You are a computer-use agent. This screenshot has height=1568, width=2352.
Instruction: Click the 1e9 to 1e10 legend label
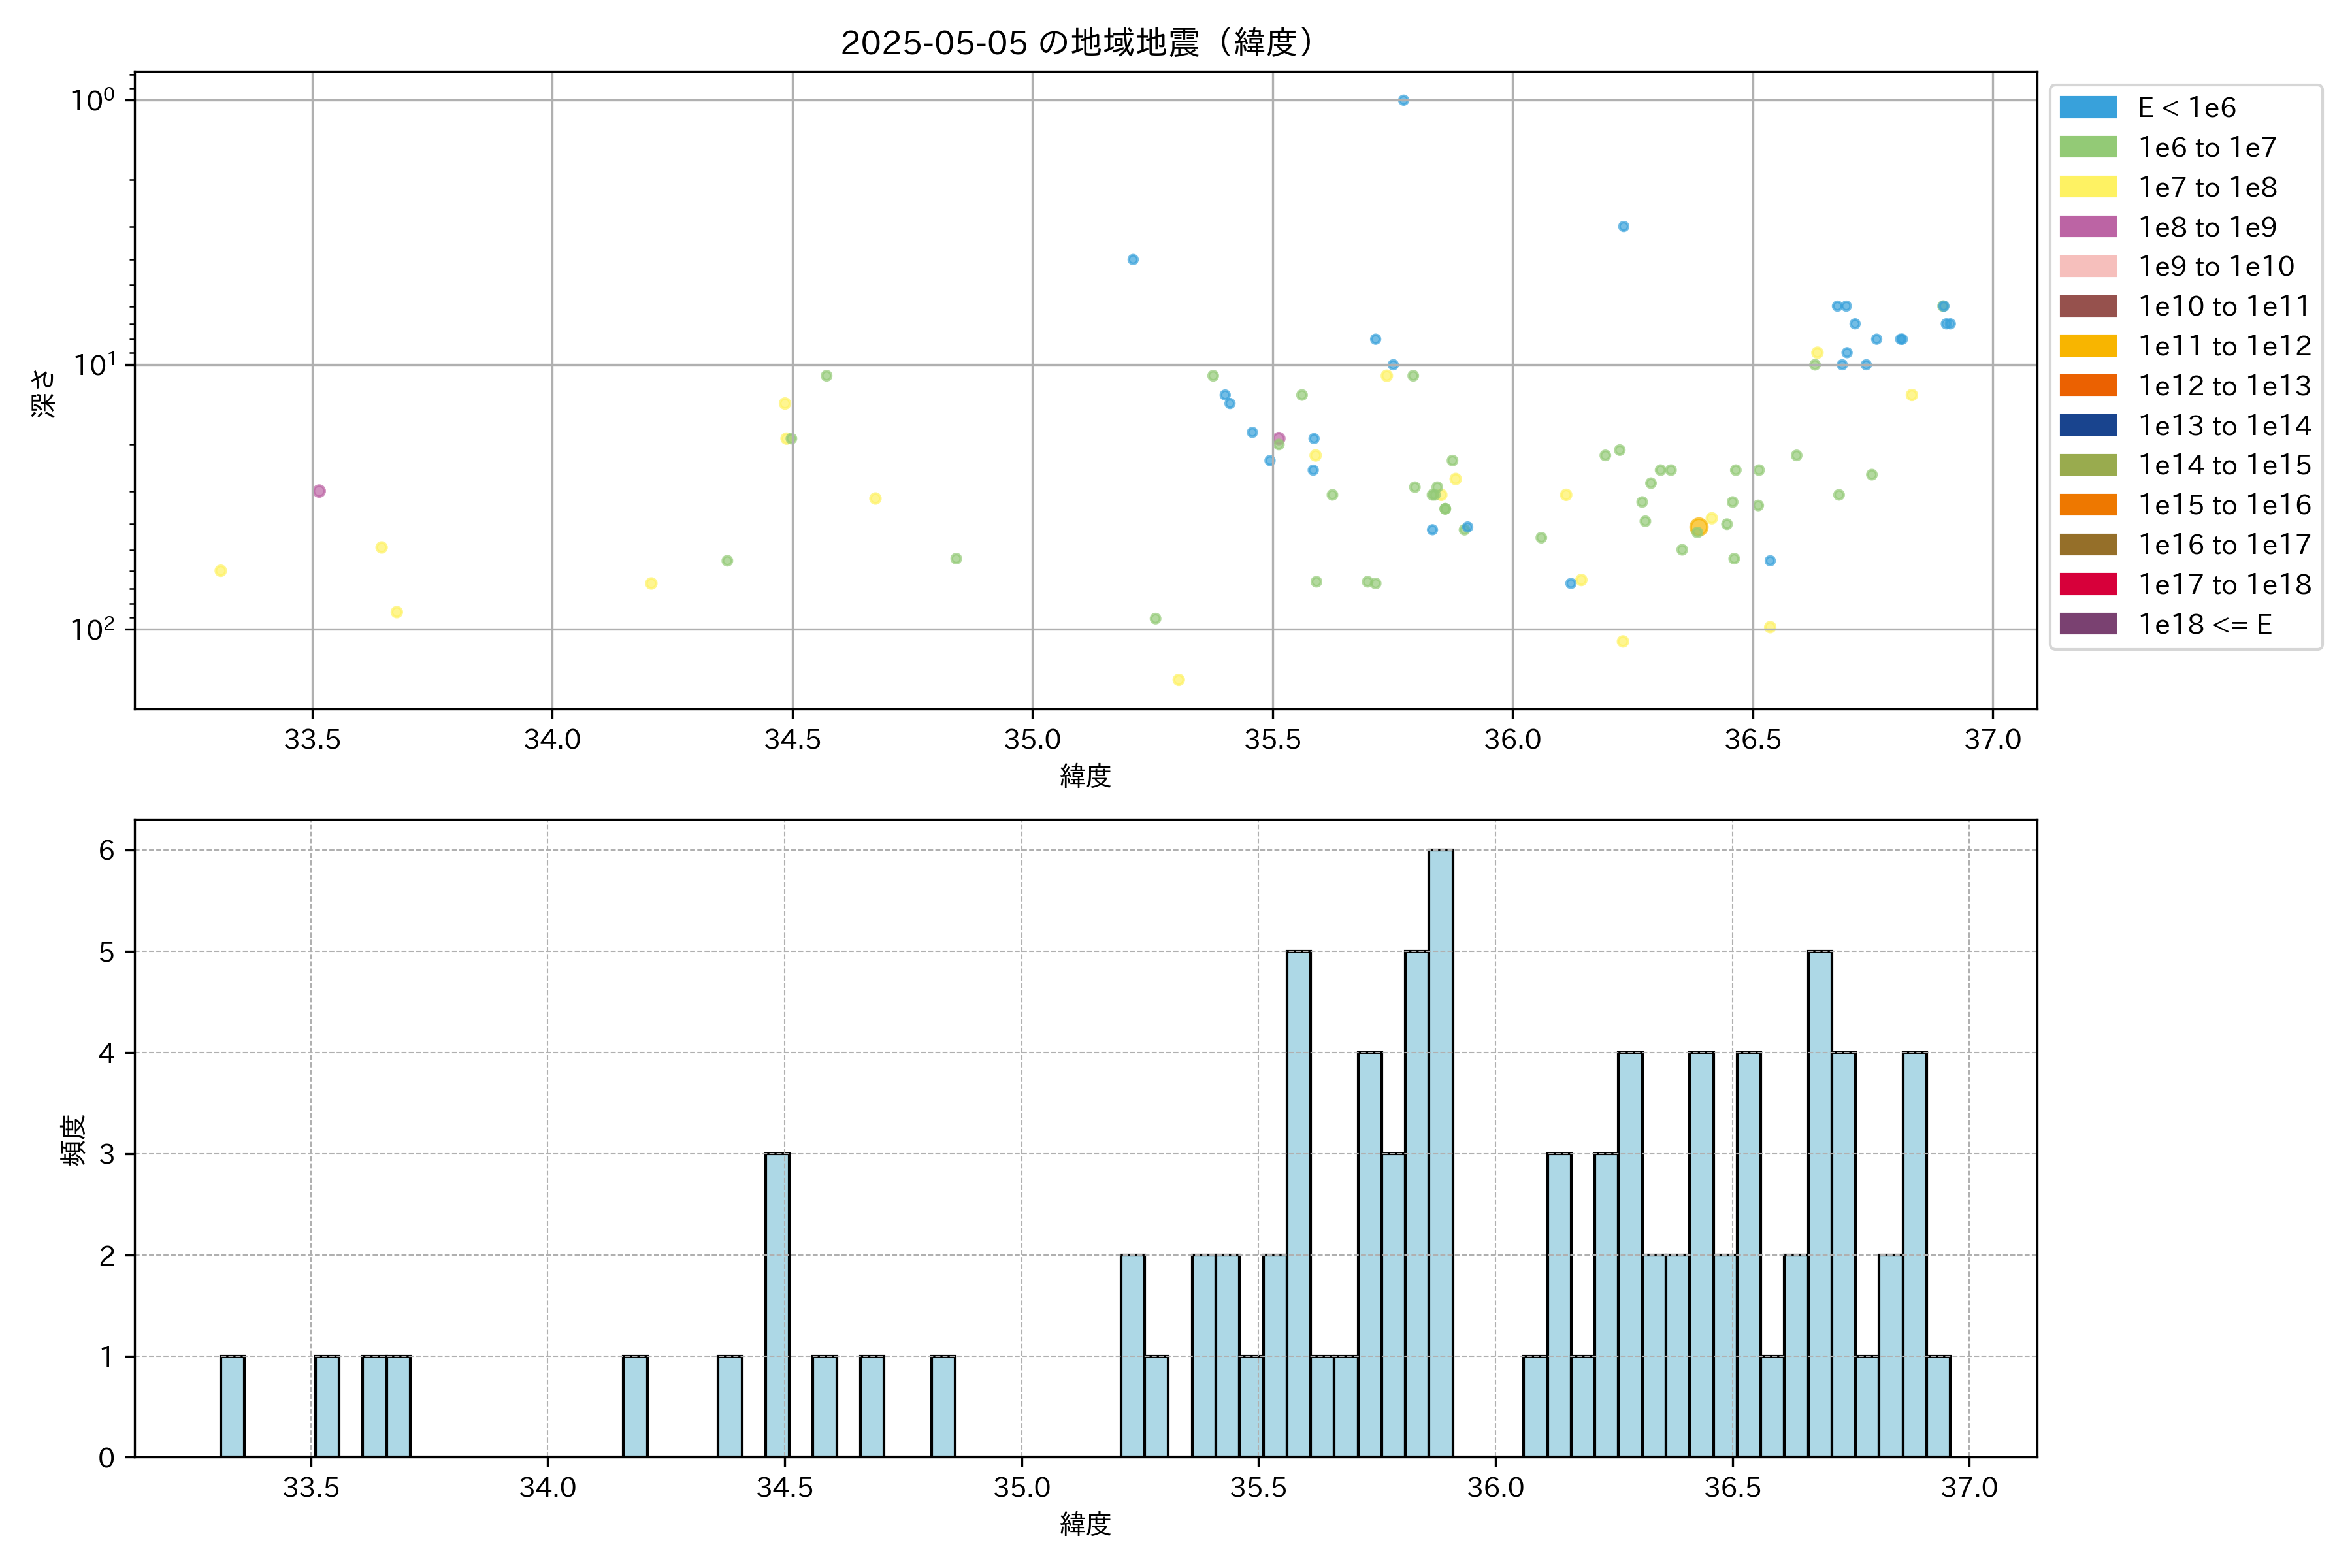click(x=2216, y=267)
